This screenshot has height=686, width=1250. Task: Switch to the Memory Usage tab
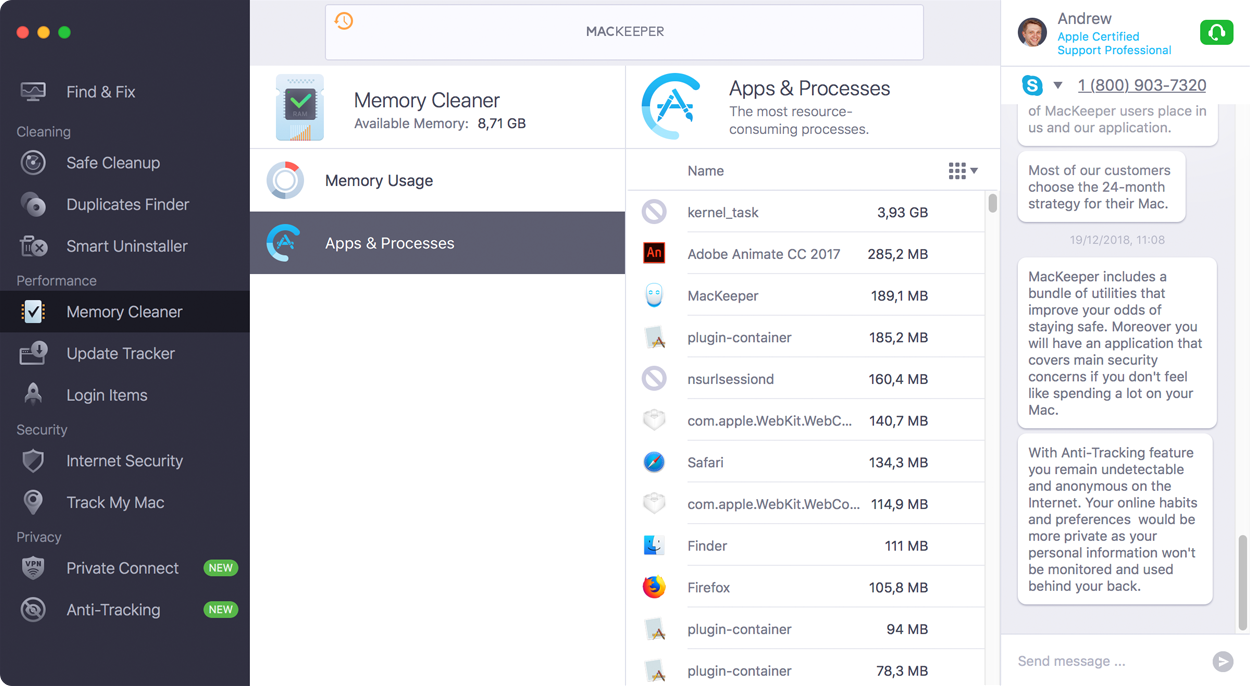click(x=438, y=181)
